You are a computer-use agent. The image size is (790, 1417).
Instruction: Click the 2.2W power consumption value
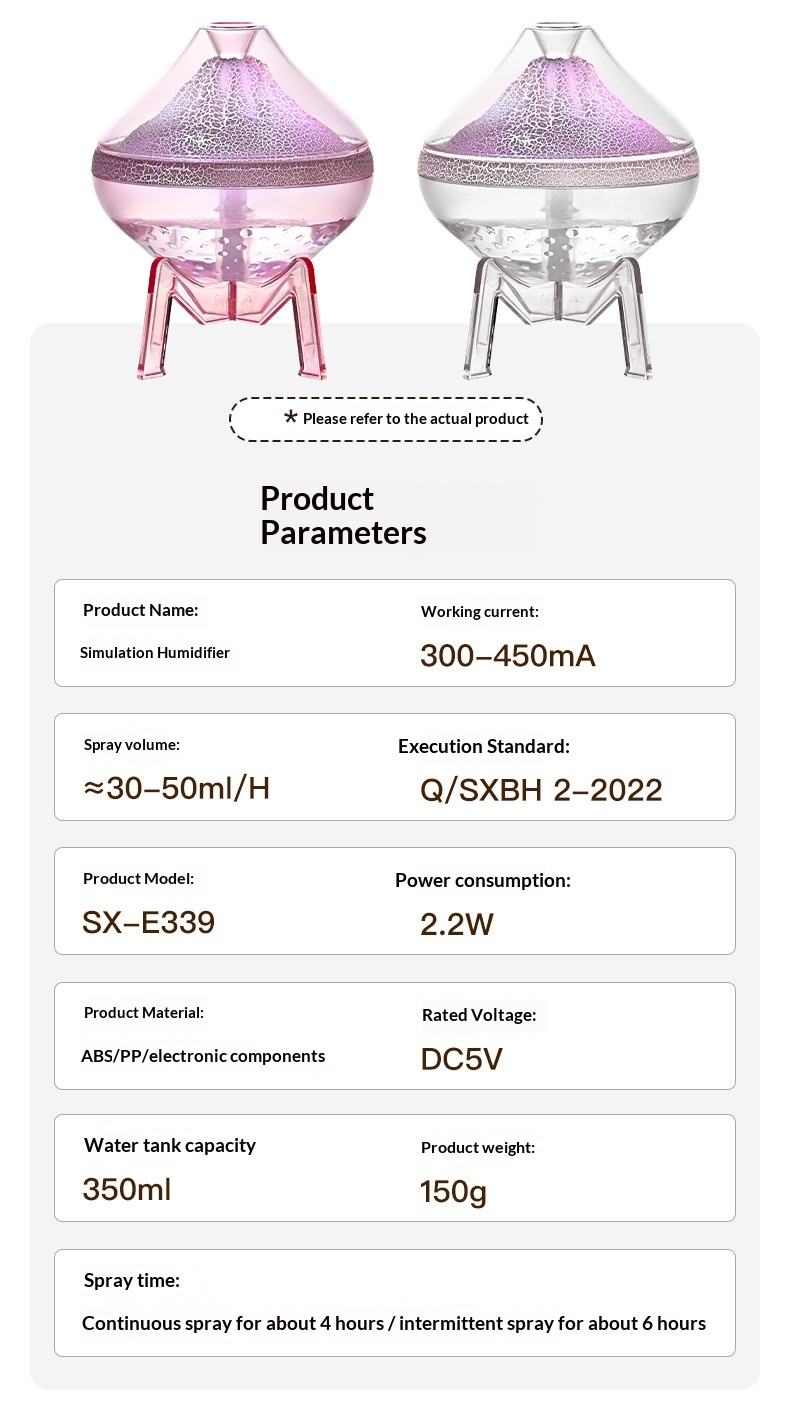(x=457, y=924)
